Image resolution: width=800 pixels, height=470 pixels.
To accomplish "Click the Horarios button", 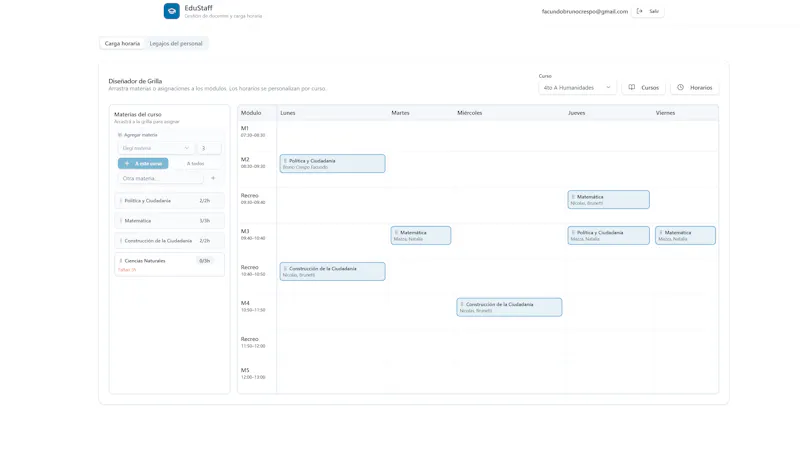I will (695, 88).
